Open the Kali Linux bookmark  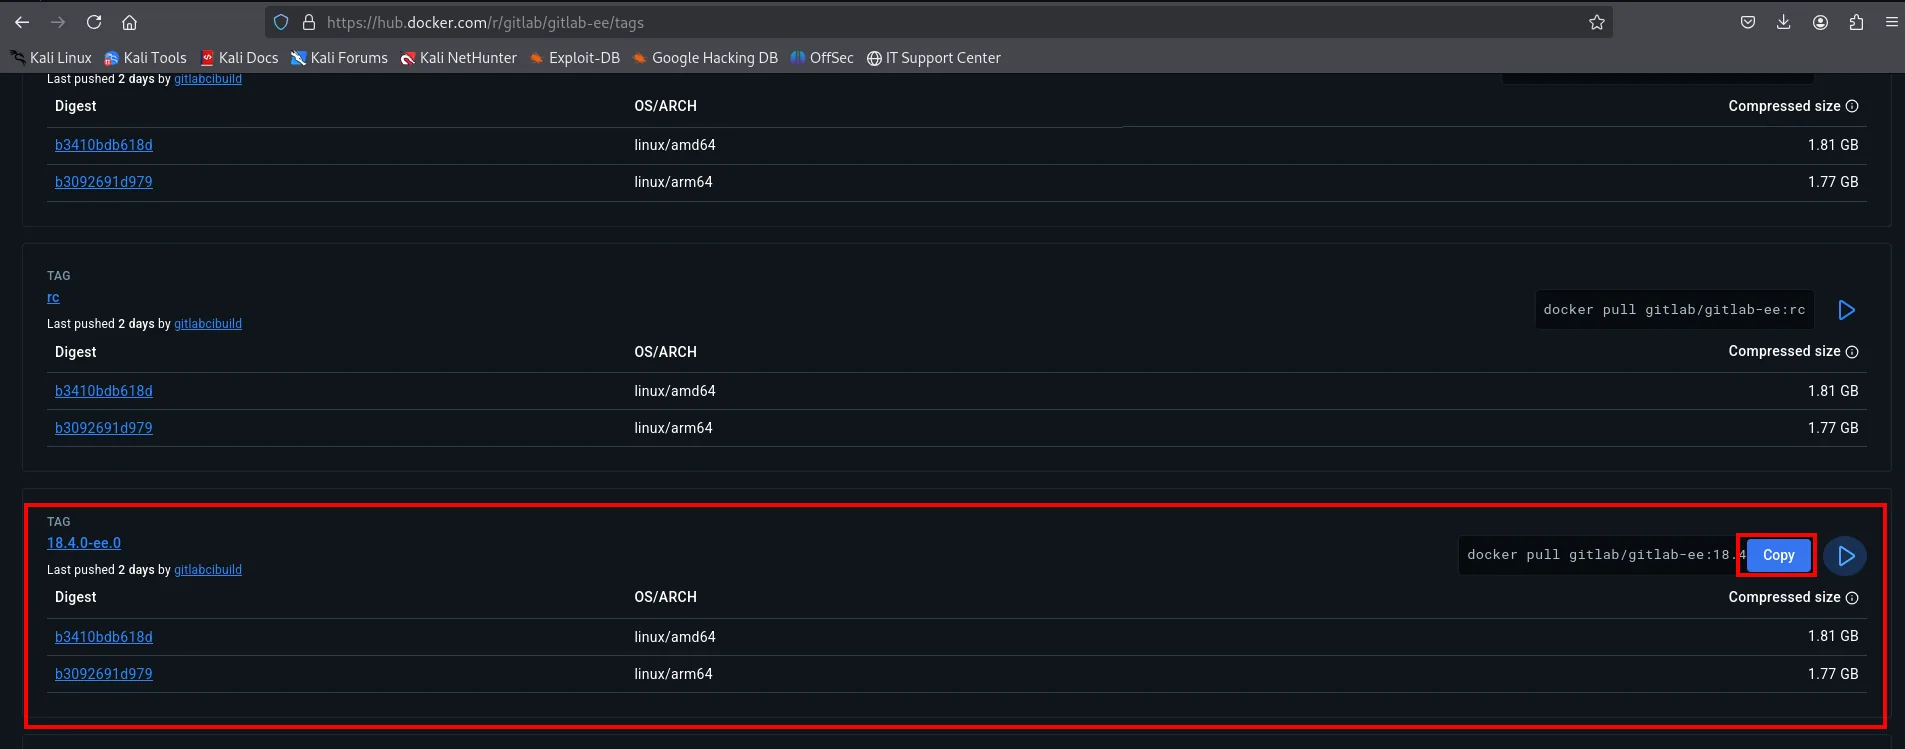(x=51, y=58)
